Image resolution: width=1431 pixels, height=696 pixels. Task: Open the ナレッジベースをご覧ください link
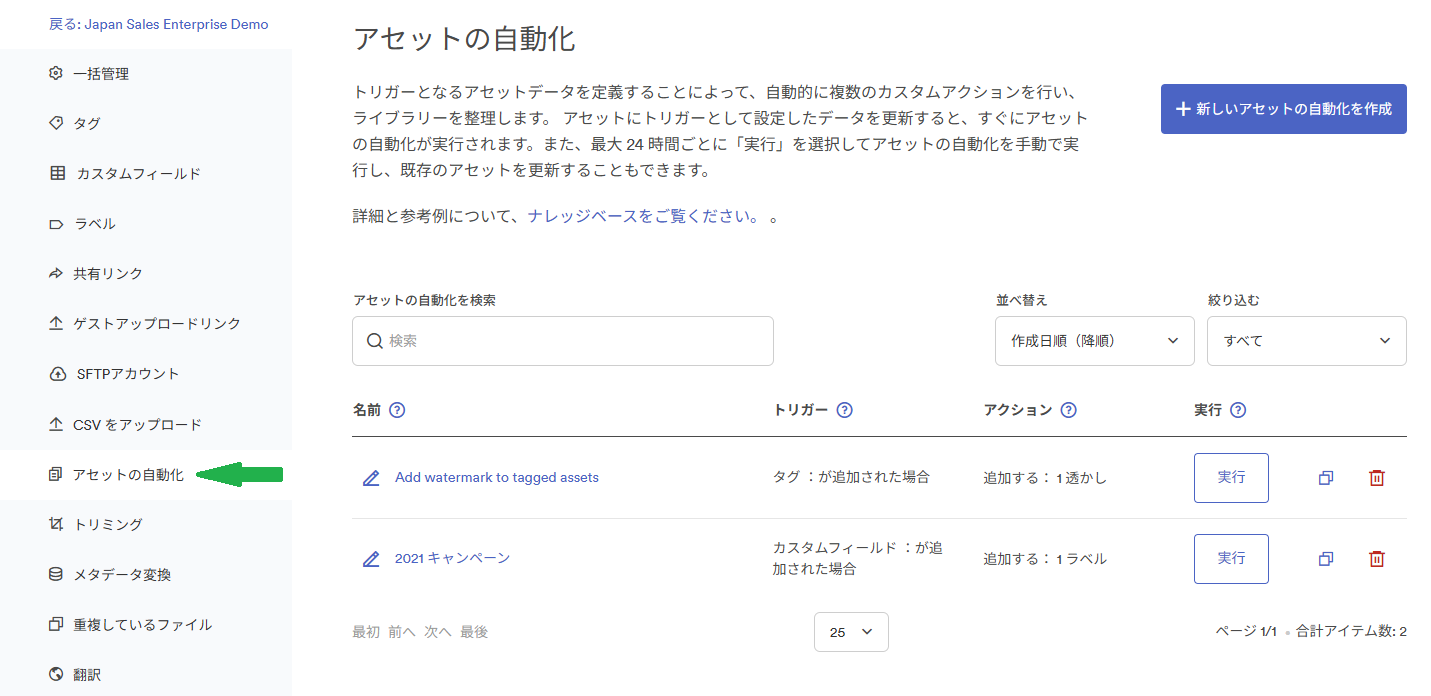[x=643, y=216]
